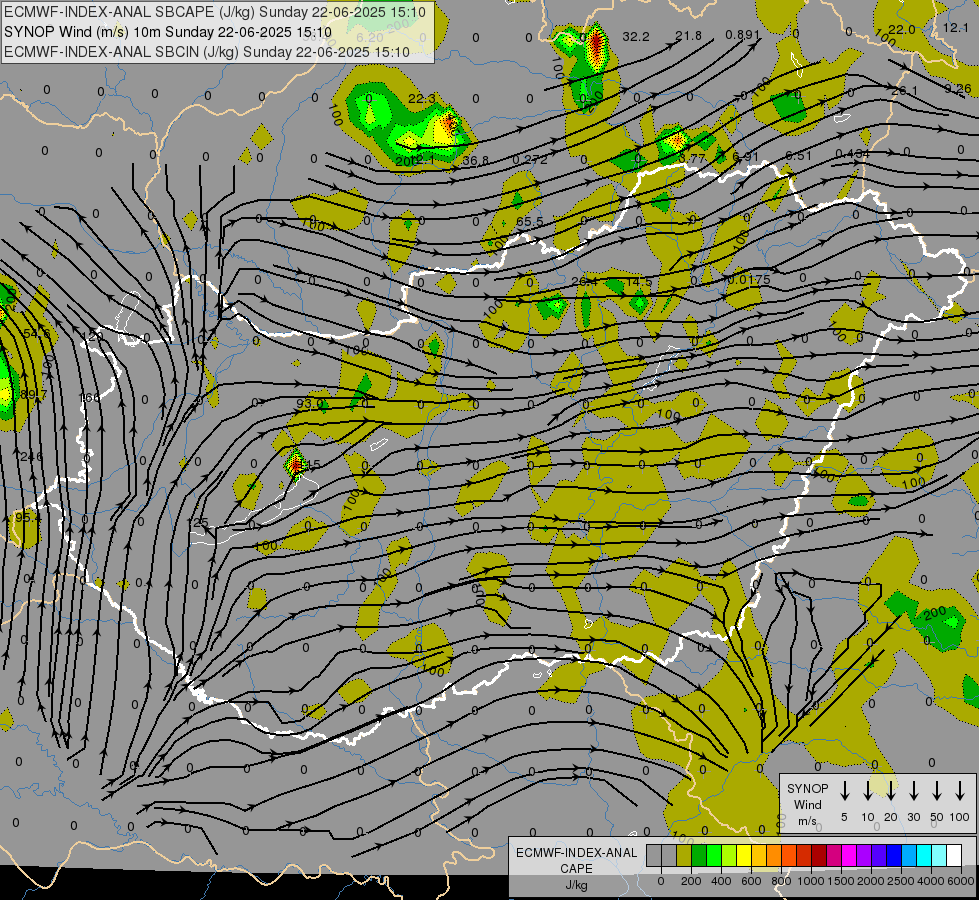Select the yellow-green swatch in the CAPE legend
Screen dimensions: 979x900
tap(729, 855)
